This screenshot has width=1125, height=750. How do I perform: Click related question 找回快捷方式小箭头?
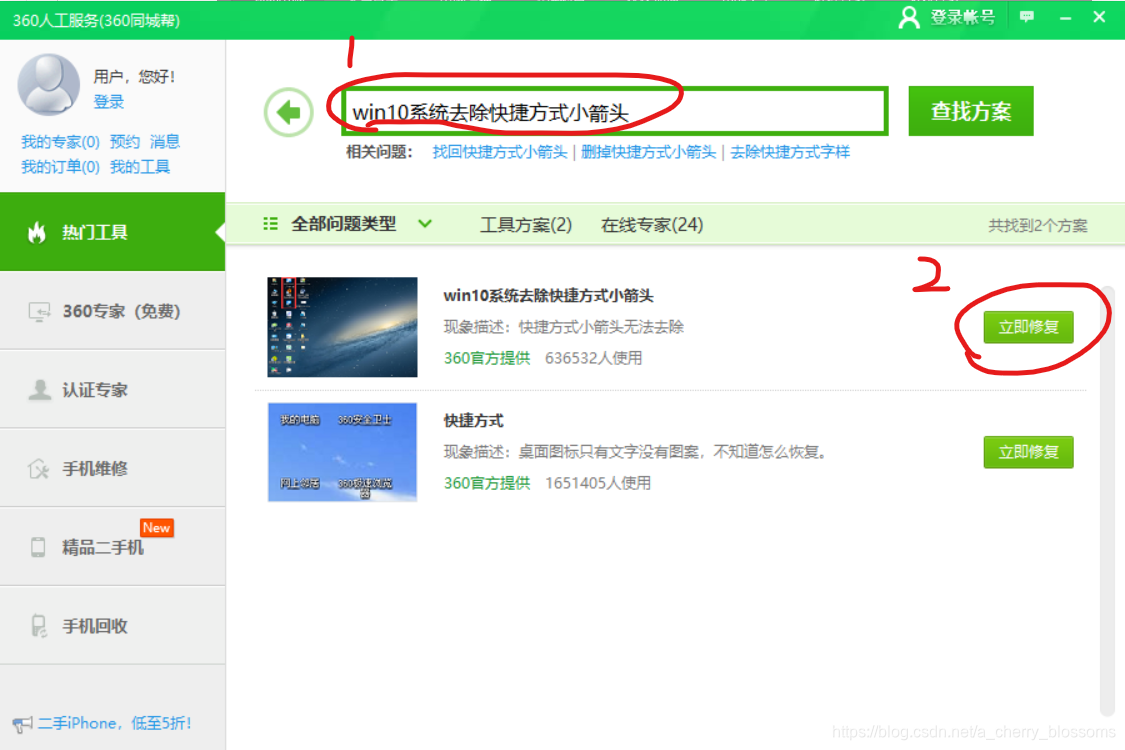[x=500, y=152]
